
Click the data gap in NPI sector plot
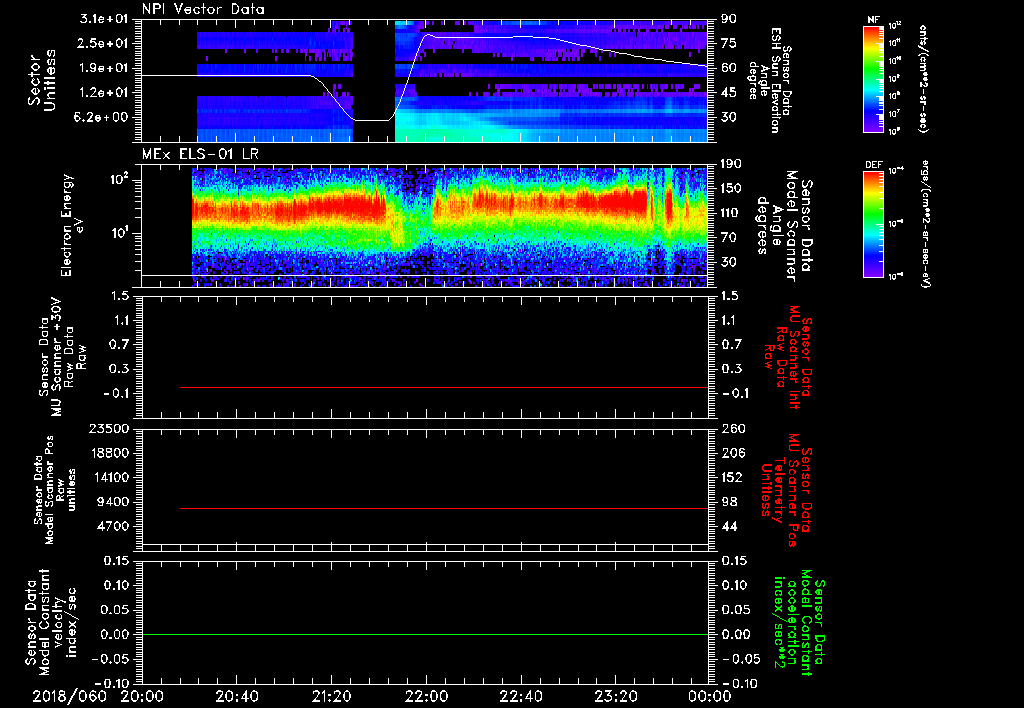click(x=374, y=80)
